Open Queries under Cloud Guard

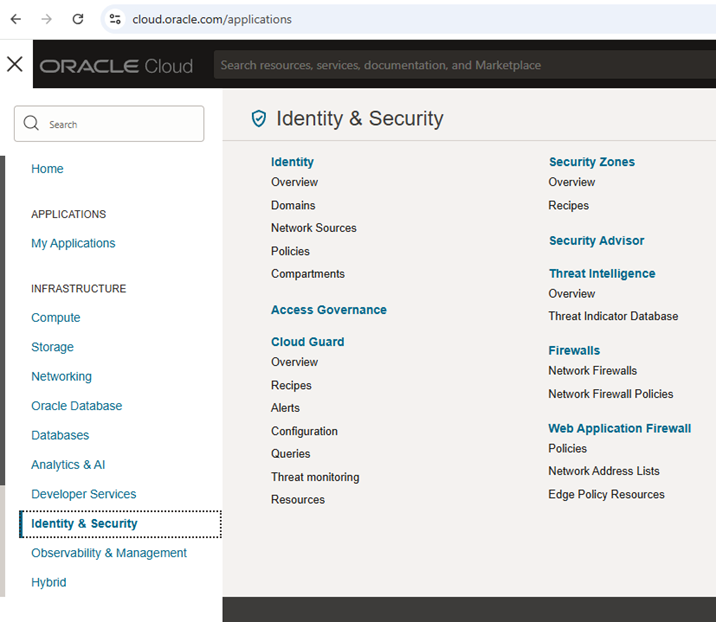(290, 454)
